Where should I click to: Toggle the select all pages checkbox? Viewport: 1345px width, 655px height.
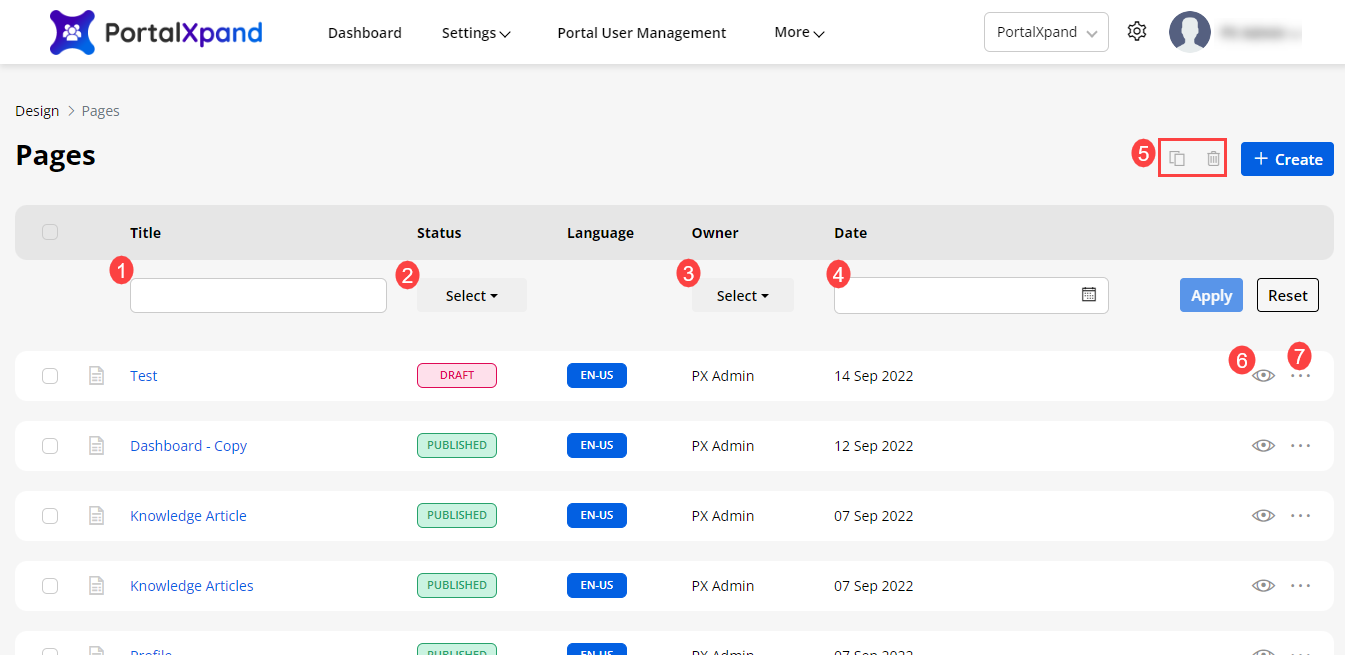pyautogui.click(x=50, y=232)
